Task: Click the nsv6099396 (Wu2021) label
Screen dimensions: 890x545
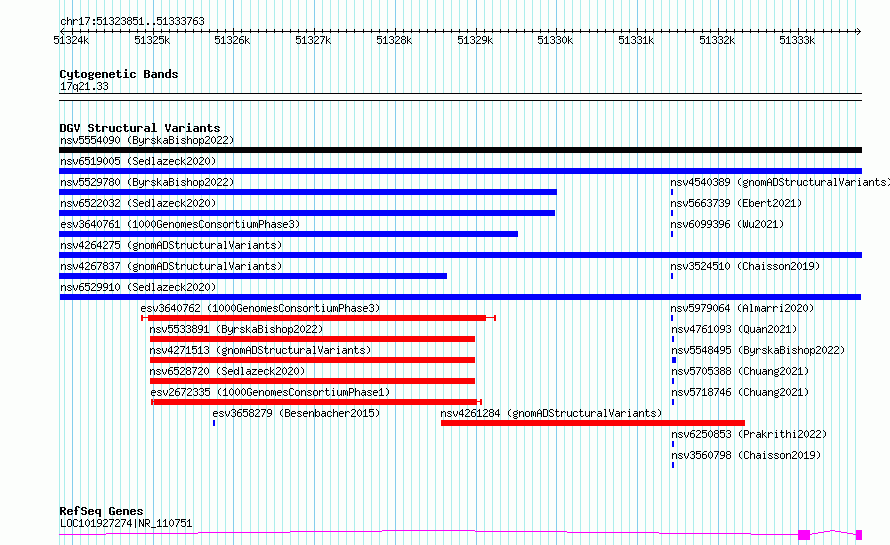Action: (x=727, y=224)
